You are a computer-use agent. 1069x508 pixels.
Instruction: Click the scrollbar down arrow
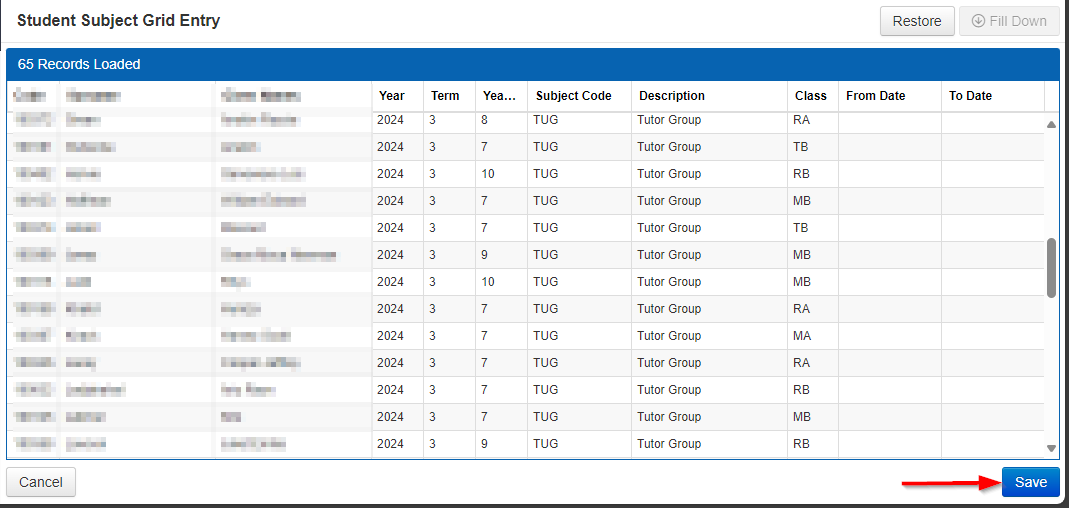click(1051, 448)
